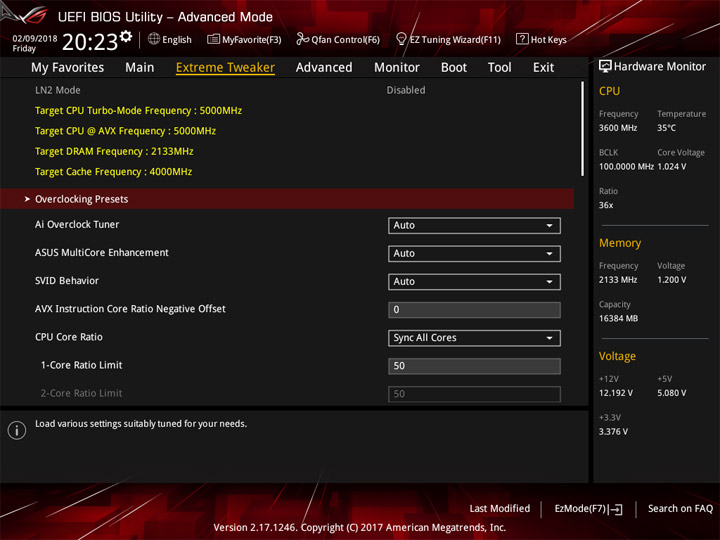Image resolution: width=720 pixels, height=540 pixels.
Task: Launch EZ Tuning Wizard bulb icon
Action: coord(401,39)
